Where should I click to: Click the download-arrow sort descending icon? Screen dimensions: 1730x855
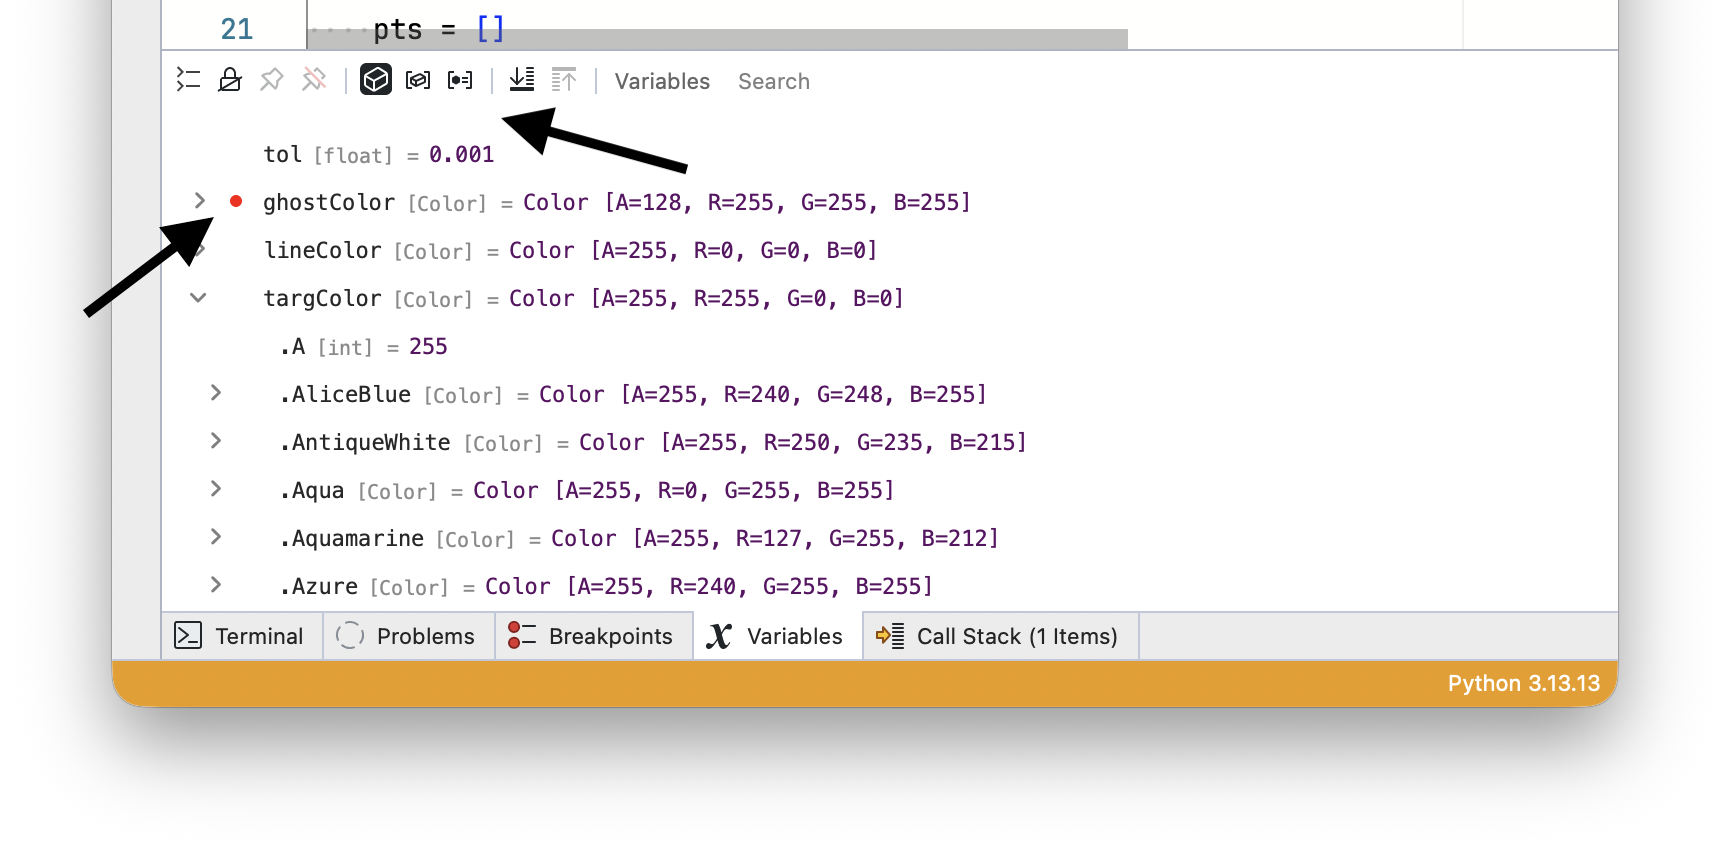click(x=522, y=80)
